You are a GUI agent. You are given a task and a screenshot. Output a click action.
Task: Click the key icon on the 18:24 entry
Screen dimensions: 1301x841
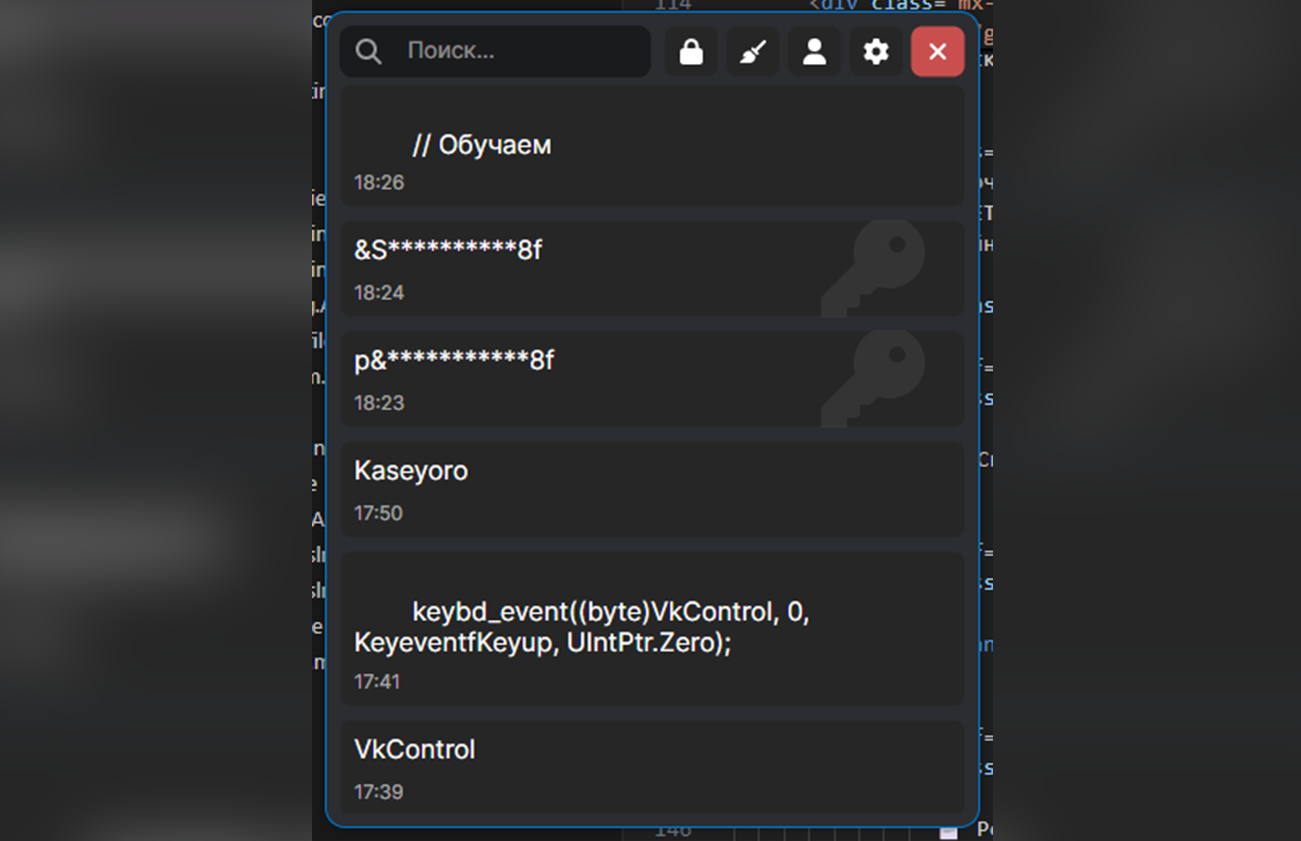pyautogui.click(x=876, y=268)
